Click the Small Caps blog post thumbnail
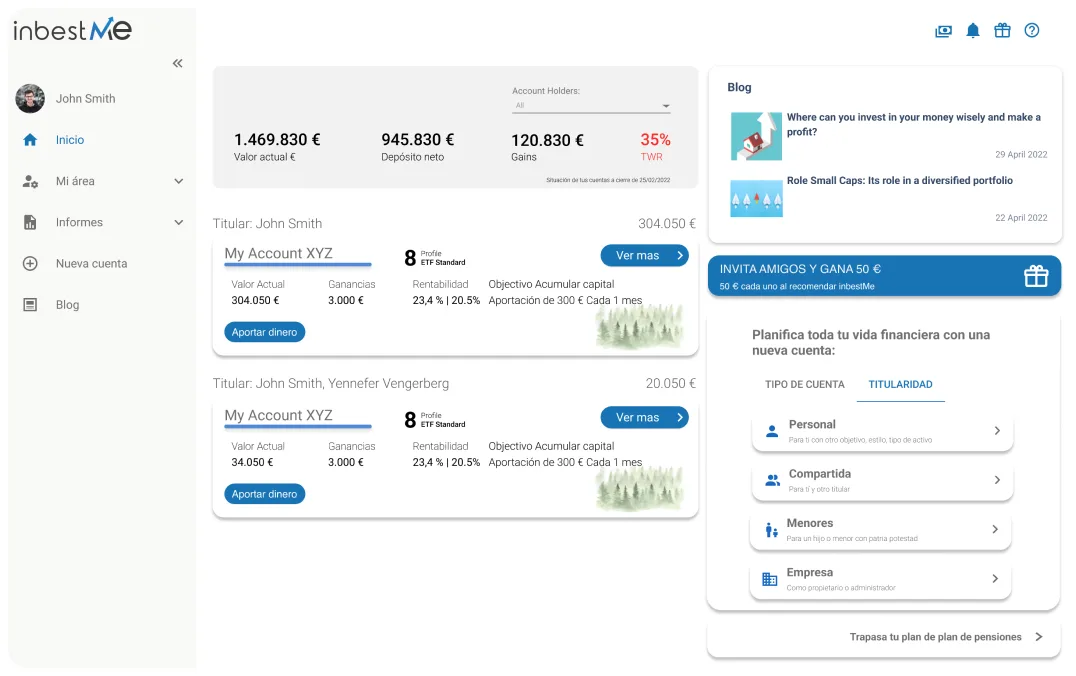This screenshot has width=1076, height=676. click(x=756, y=199)
